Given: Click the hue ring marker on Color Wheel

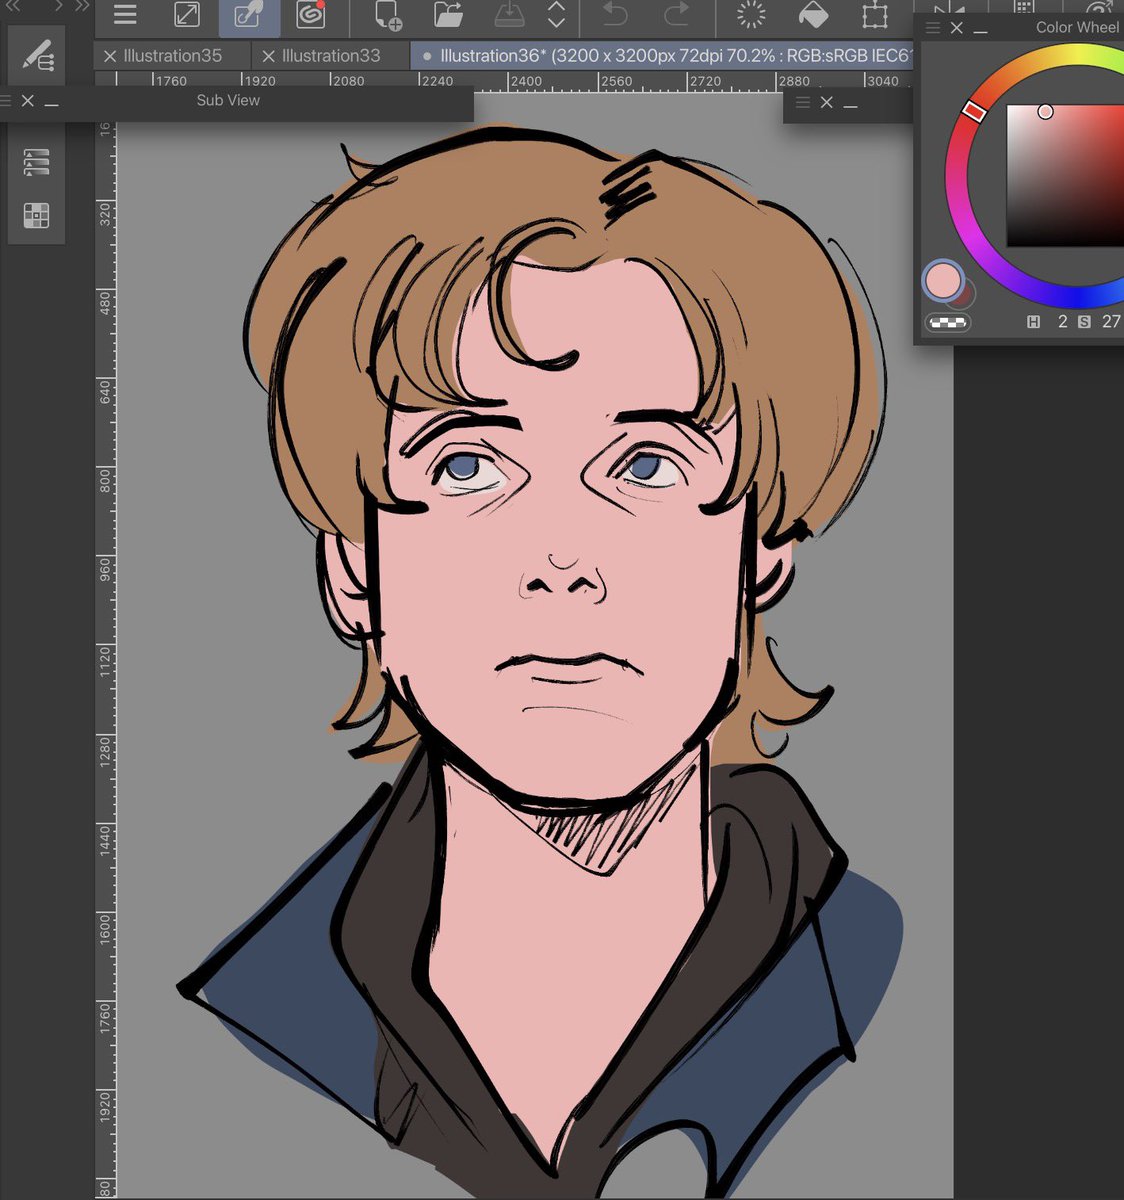Looking at the screenshot, I should (x=974, y=111).
